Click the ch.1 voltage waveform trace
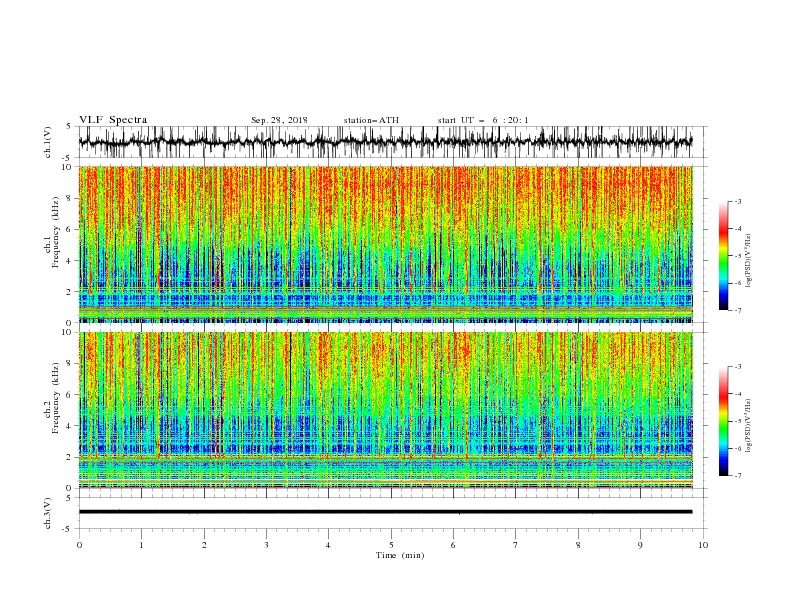Image resolution: width=792 pixels, height=612 pixels. coord(385,142)
